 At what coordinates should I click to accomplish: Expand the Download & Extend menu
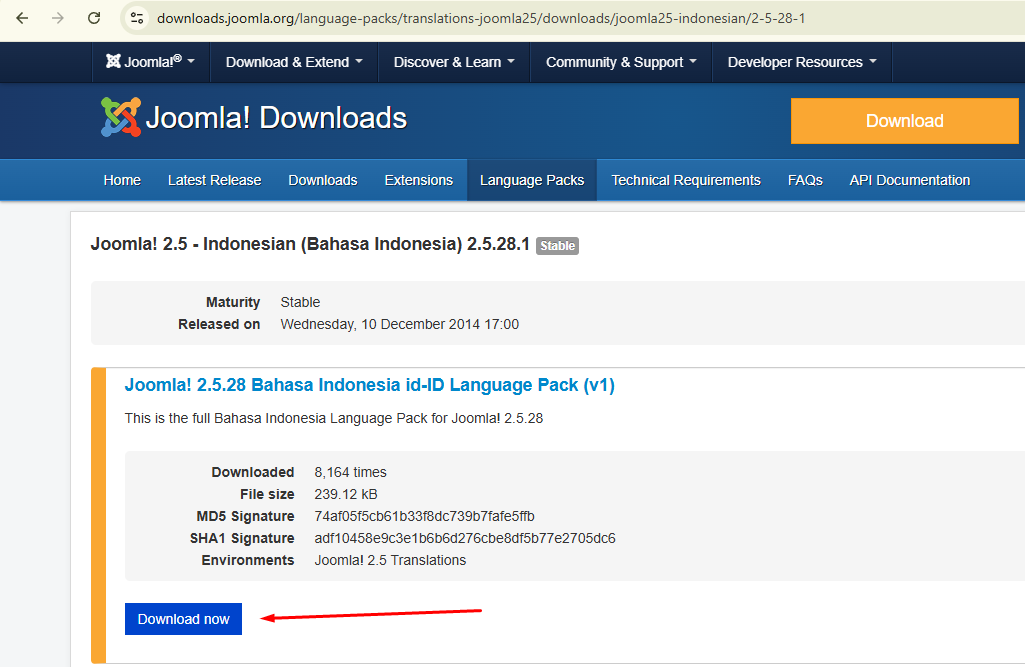(294, 62)
